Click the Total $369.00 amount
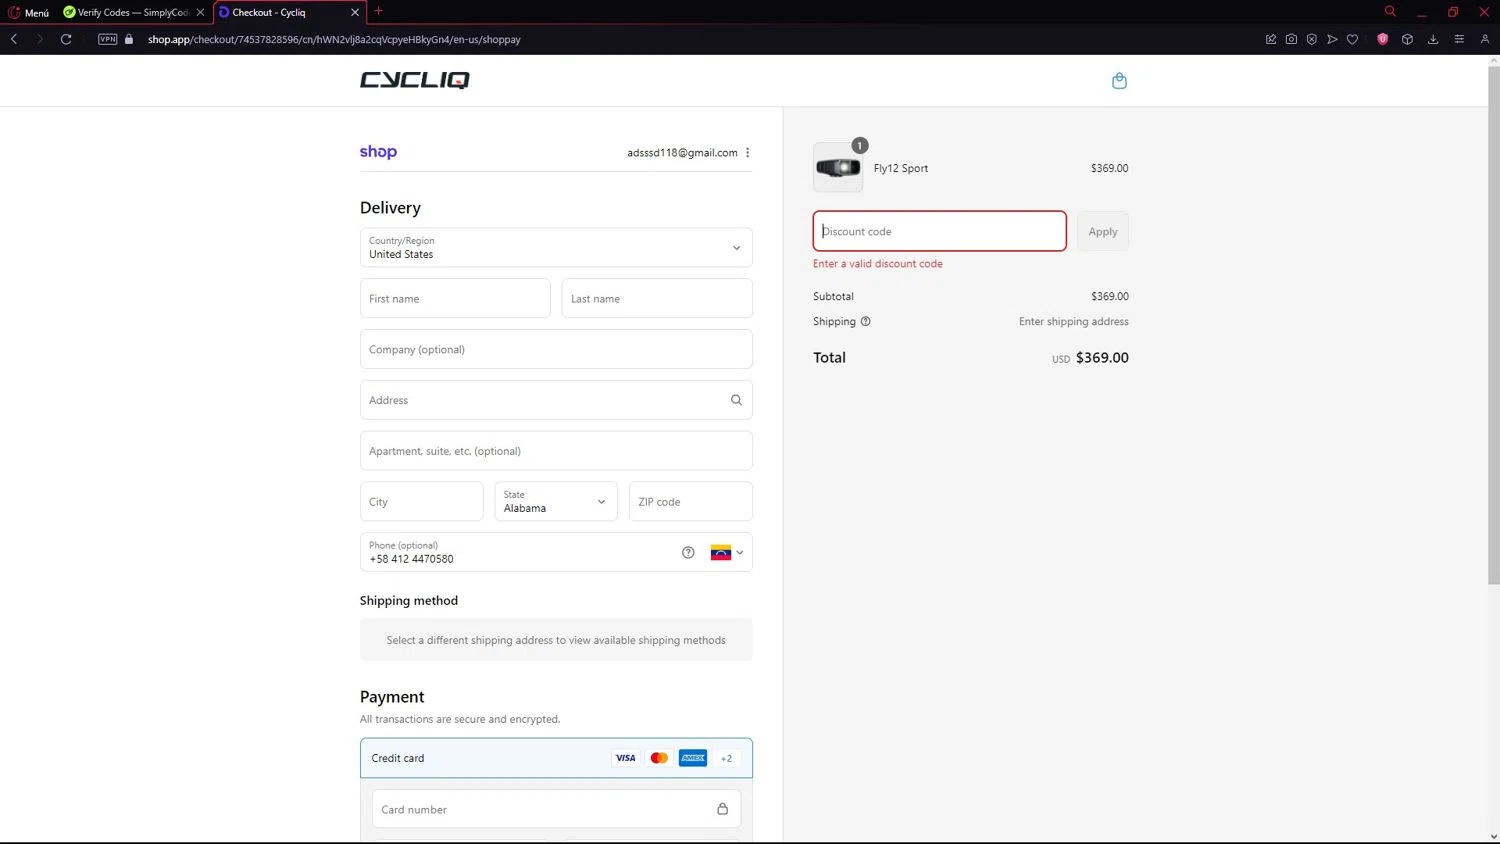This screenshot has height=844, width=1500. 1102,358
